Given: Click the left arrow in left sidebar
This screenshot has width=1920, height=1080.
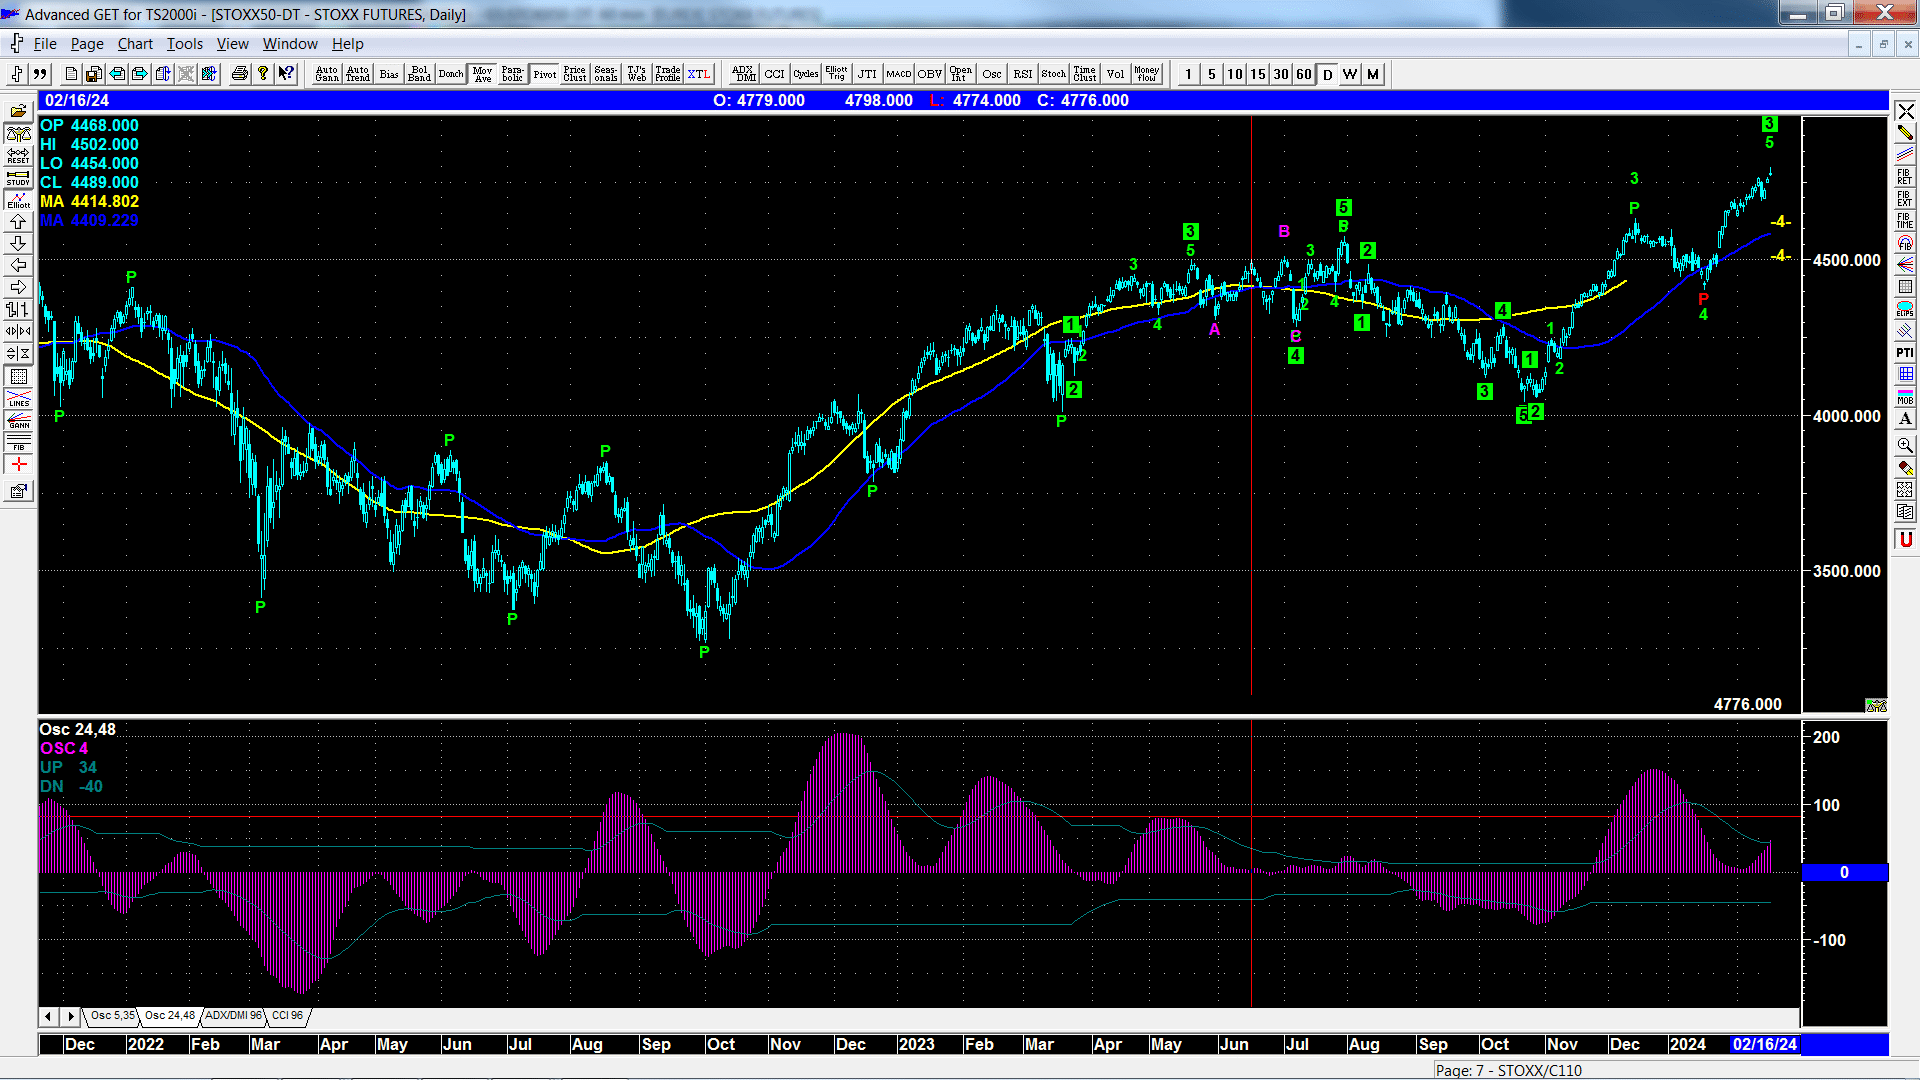Looking at the screenshot, I should tap(18, 266).
